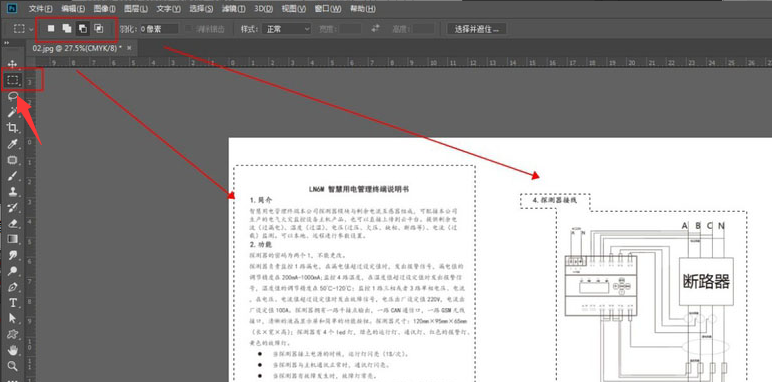772x382 pixels.
Task: Select the Clone Stamp tool
Action: click(12, 191)
